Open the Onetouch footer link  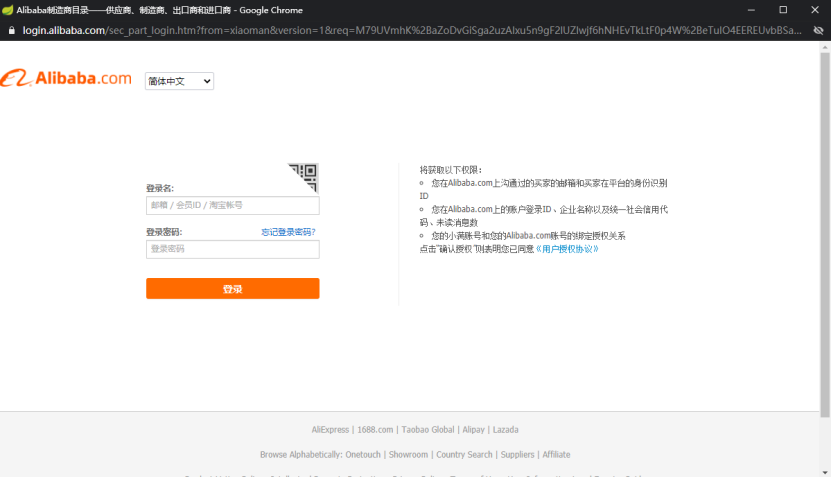tap(363, 454)
